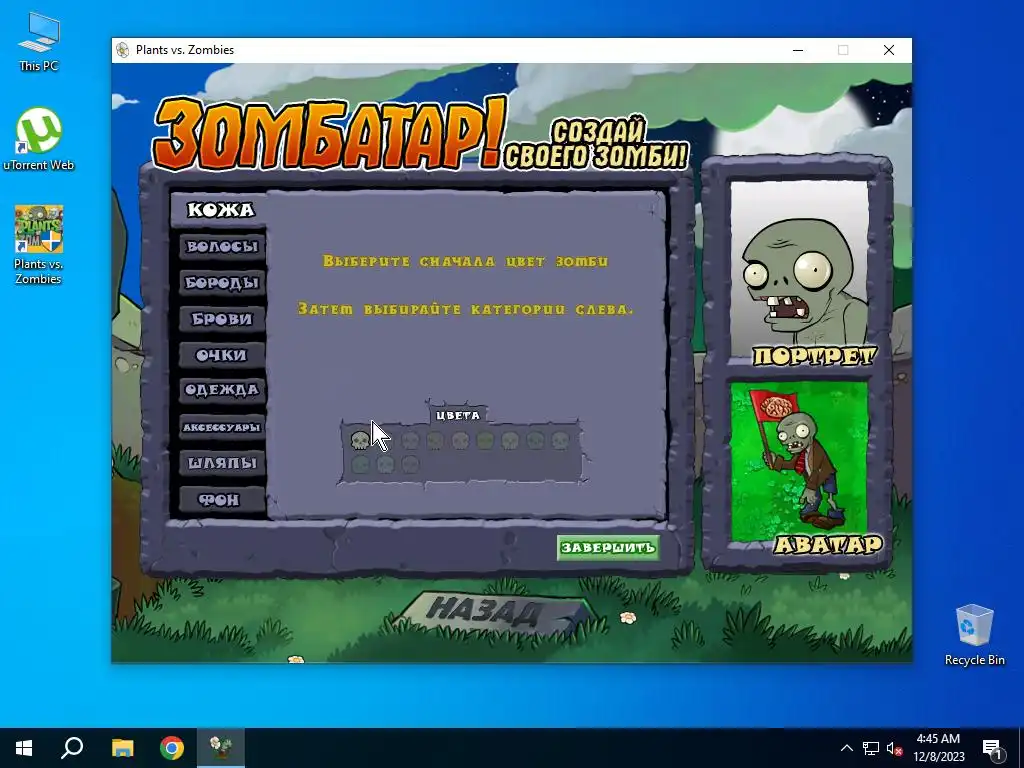Click the Recycle Bin desktop icon
This screenshot has width=1024, height=768.
(974, 635)
